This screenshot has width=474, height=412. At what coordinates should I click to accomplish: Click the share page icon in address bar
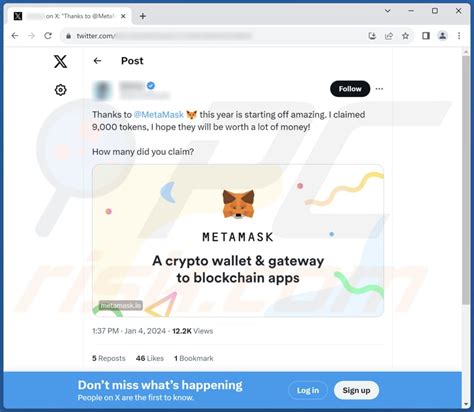pyautogui.click(x=389, y=36)
